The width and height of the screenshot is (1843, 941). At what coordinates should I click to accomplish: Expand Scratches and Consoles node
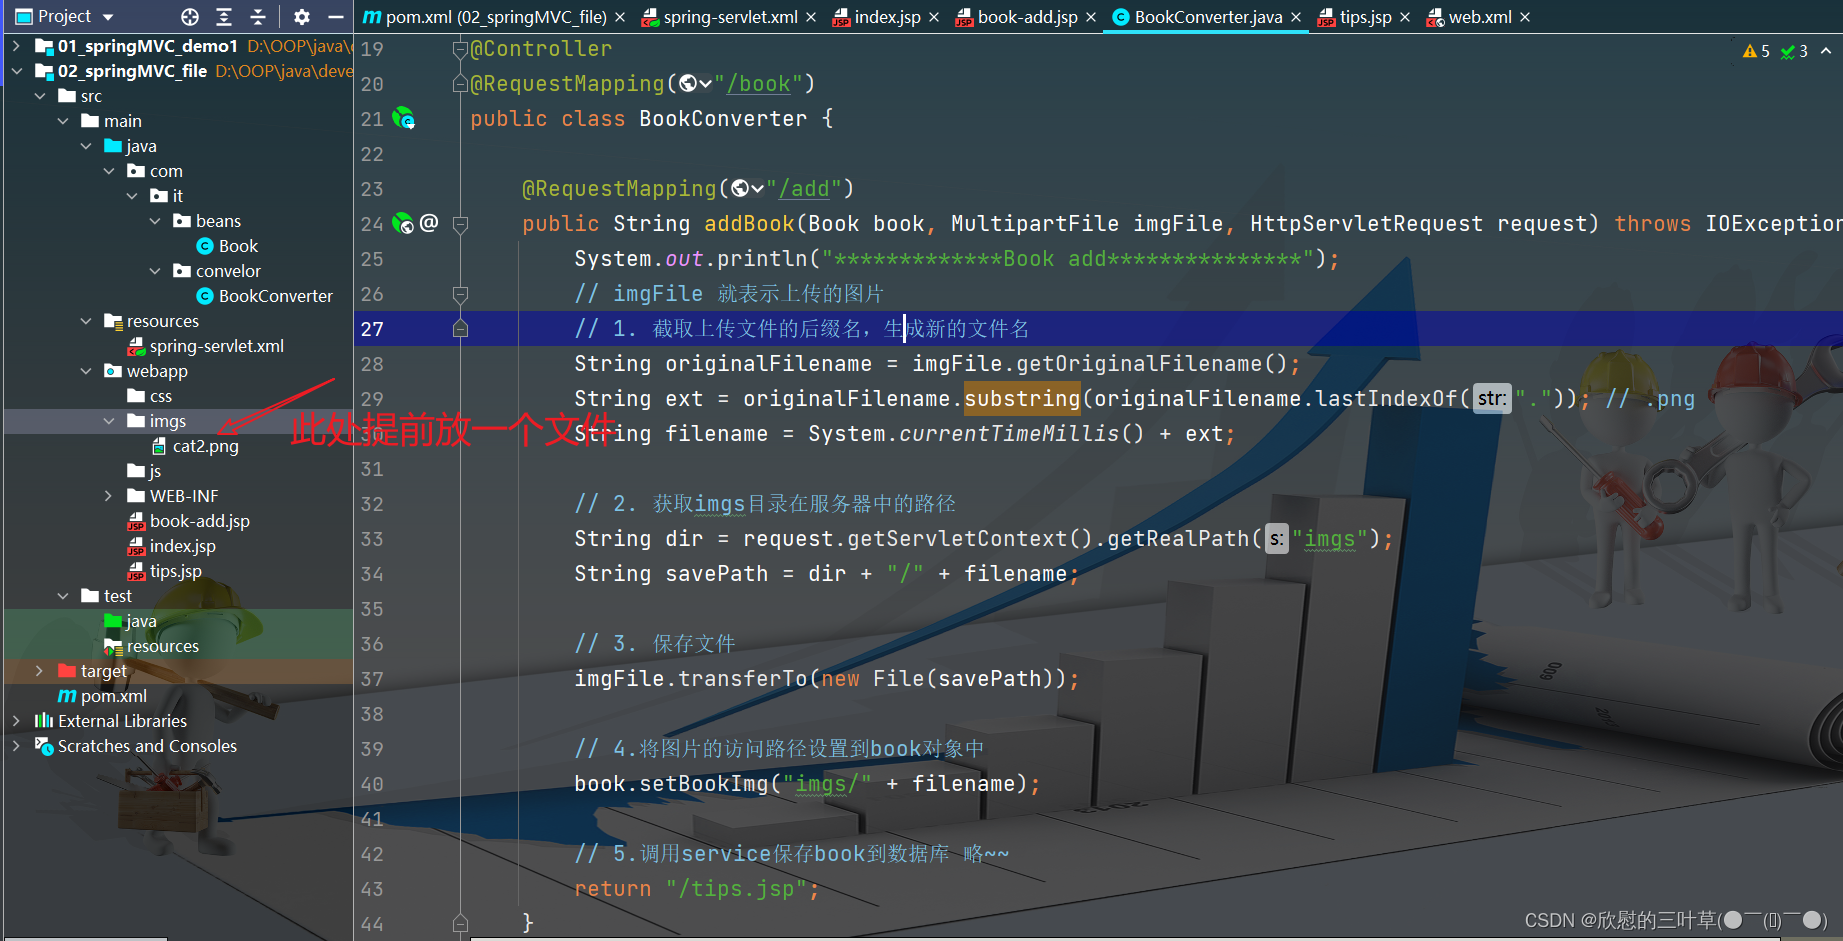(16, 746)
